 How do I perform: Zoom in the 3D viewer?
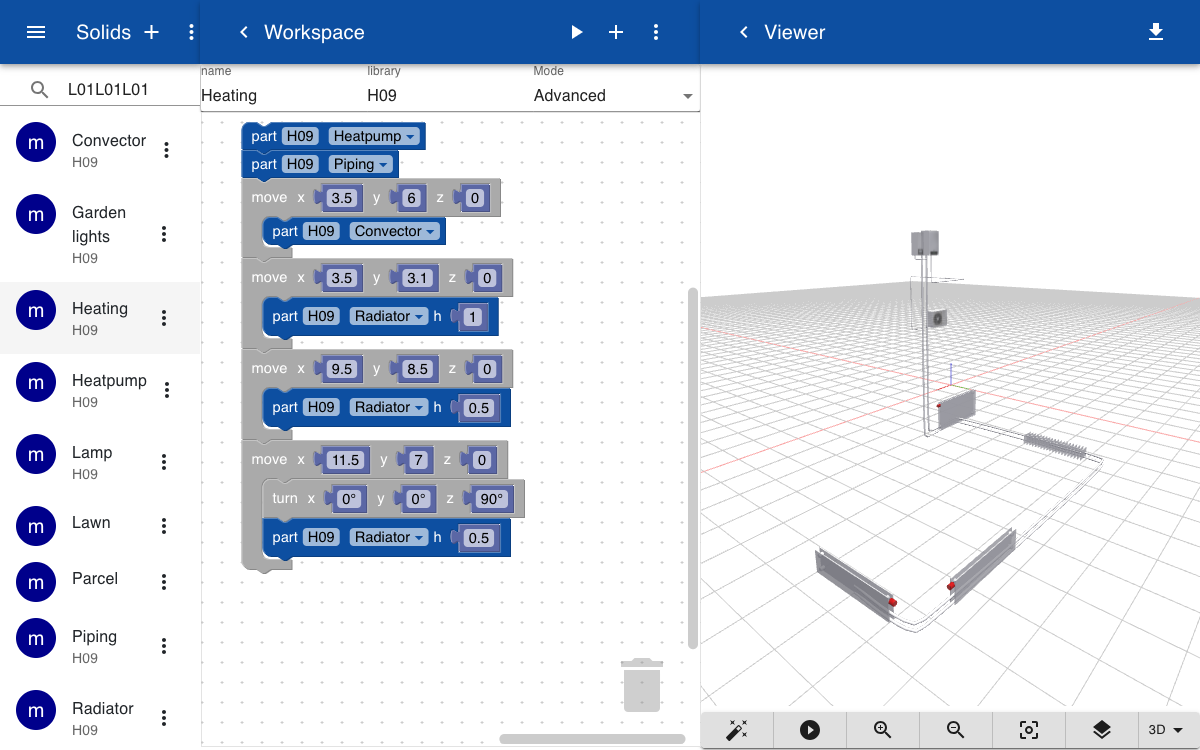(x=883, y=730)
